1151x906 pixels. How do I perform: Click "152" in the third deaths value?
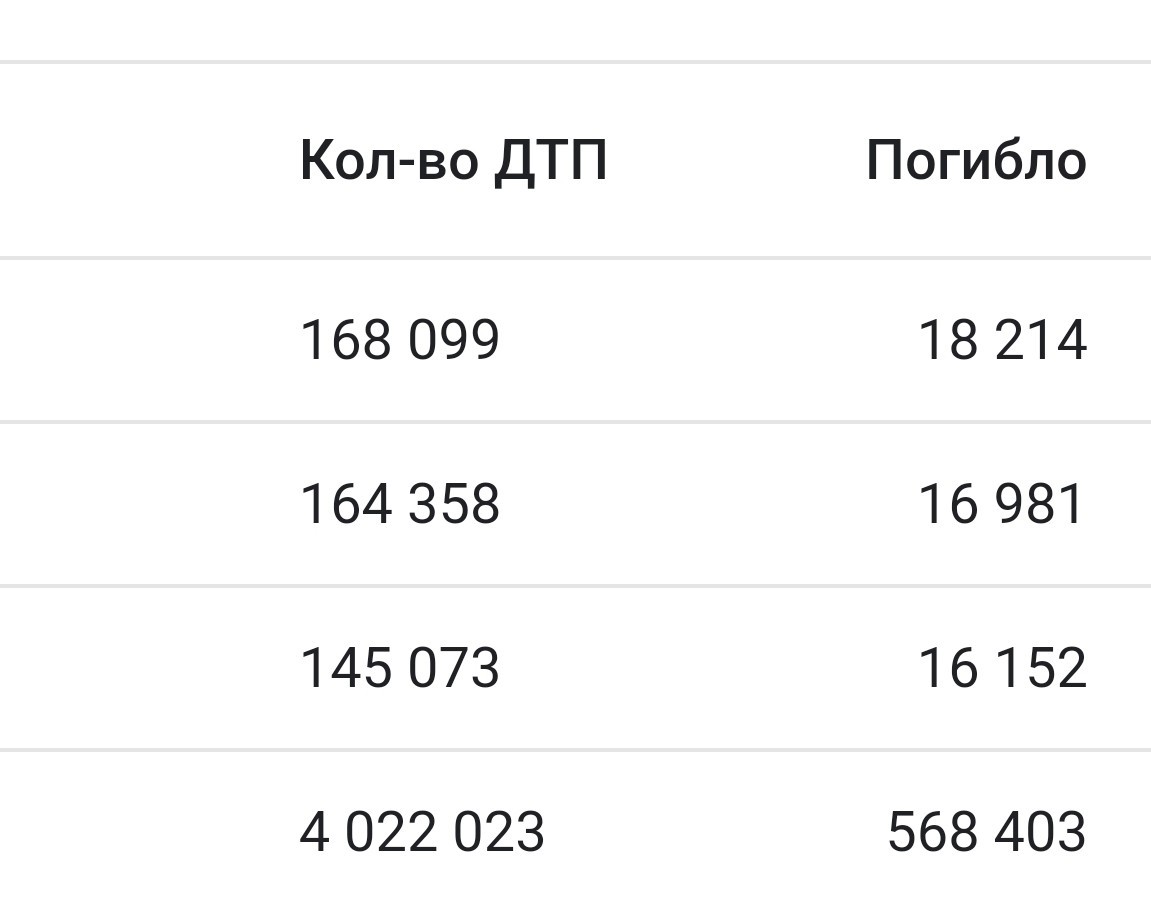point(1041,668)
